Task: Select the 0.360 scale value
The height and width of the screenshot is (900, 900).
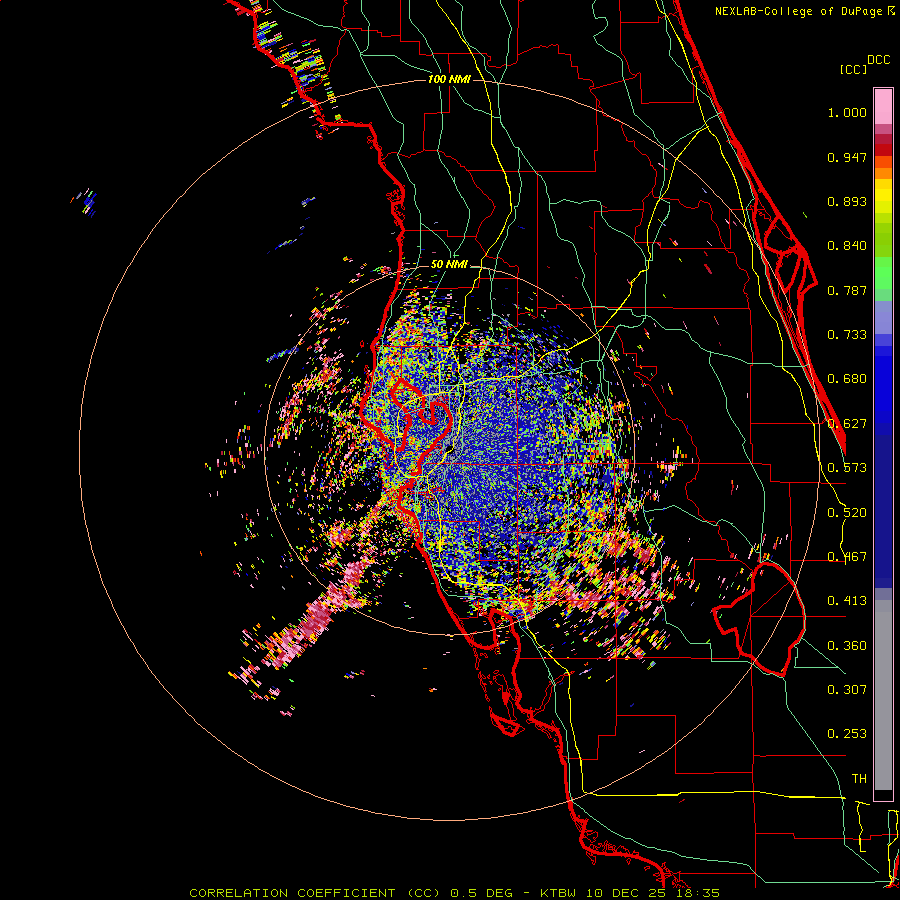Action: tap(847, 646)
